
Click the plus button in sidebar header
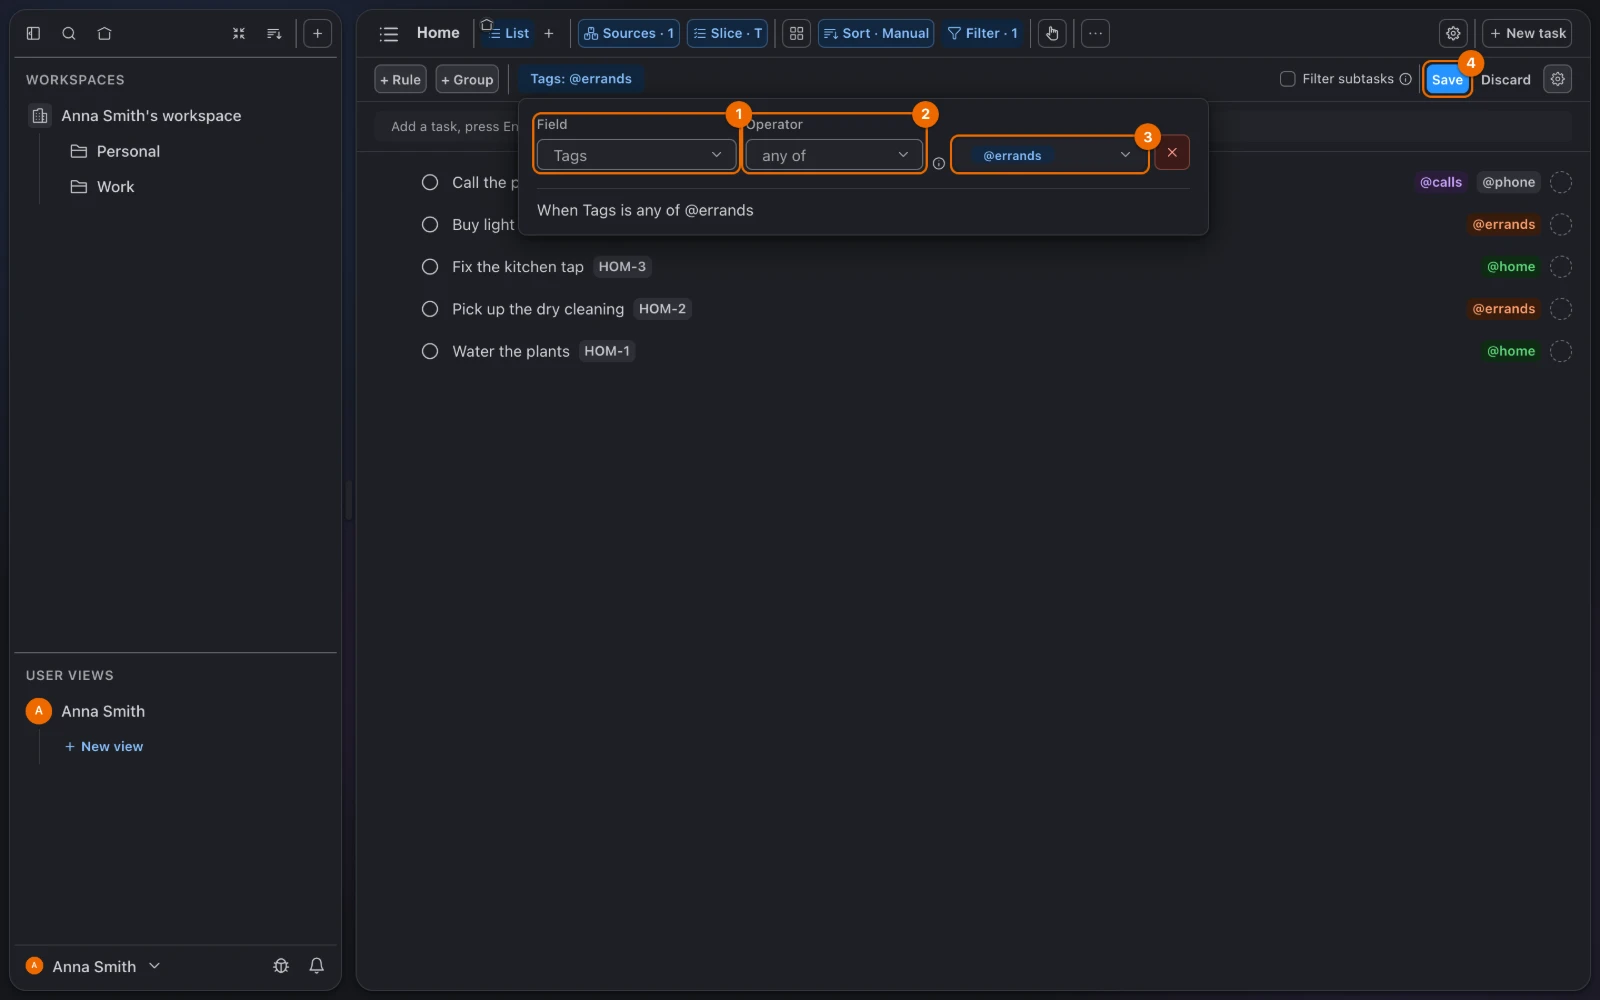point(317,33)
